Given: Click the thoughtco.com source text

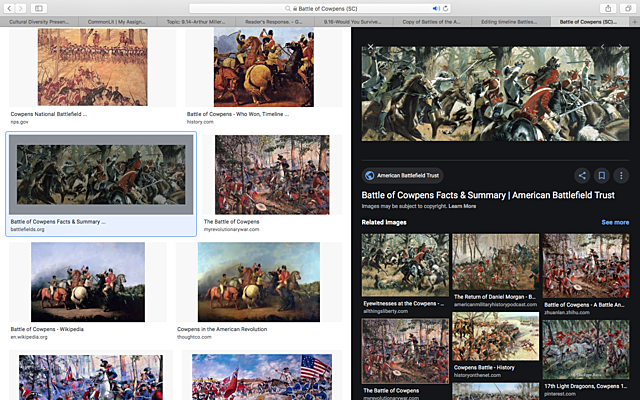Looking at the screenshot, I should [194, 337].
